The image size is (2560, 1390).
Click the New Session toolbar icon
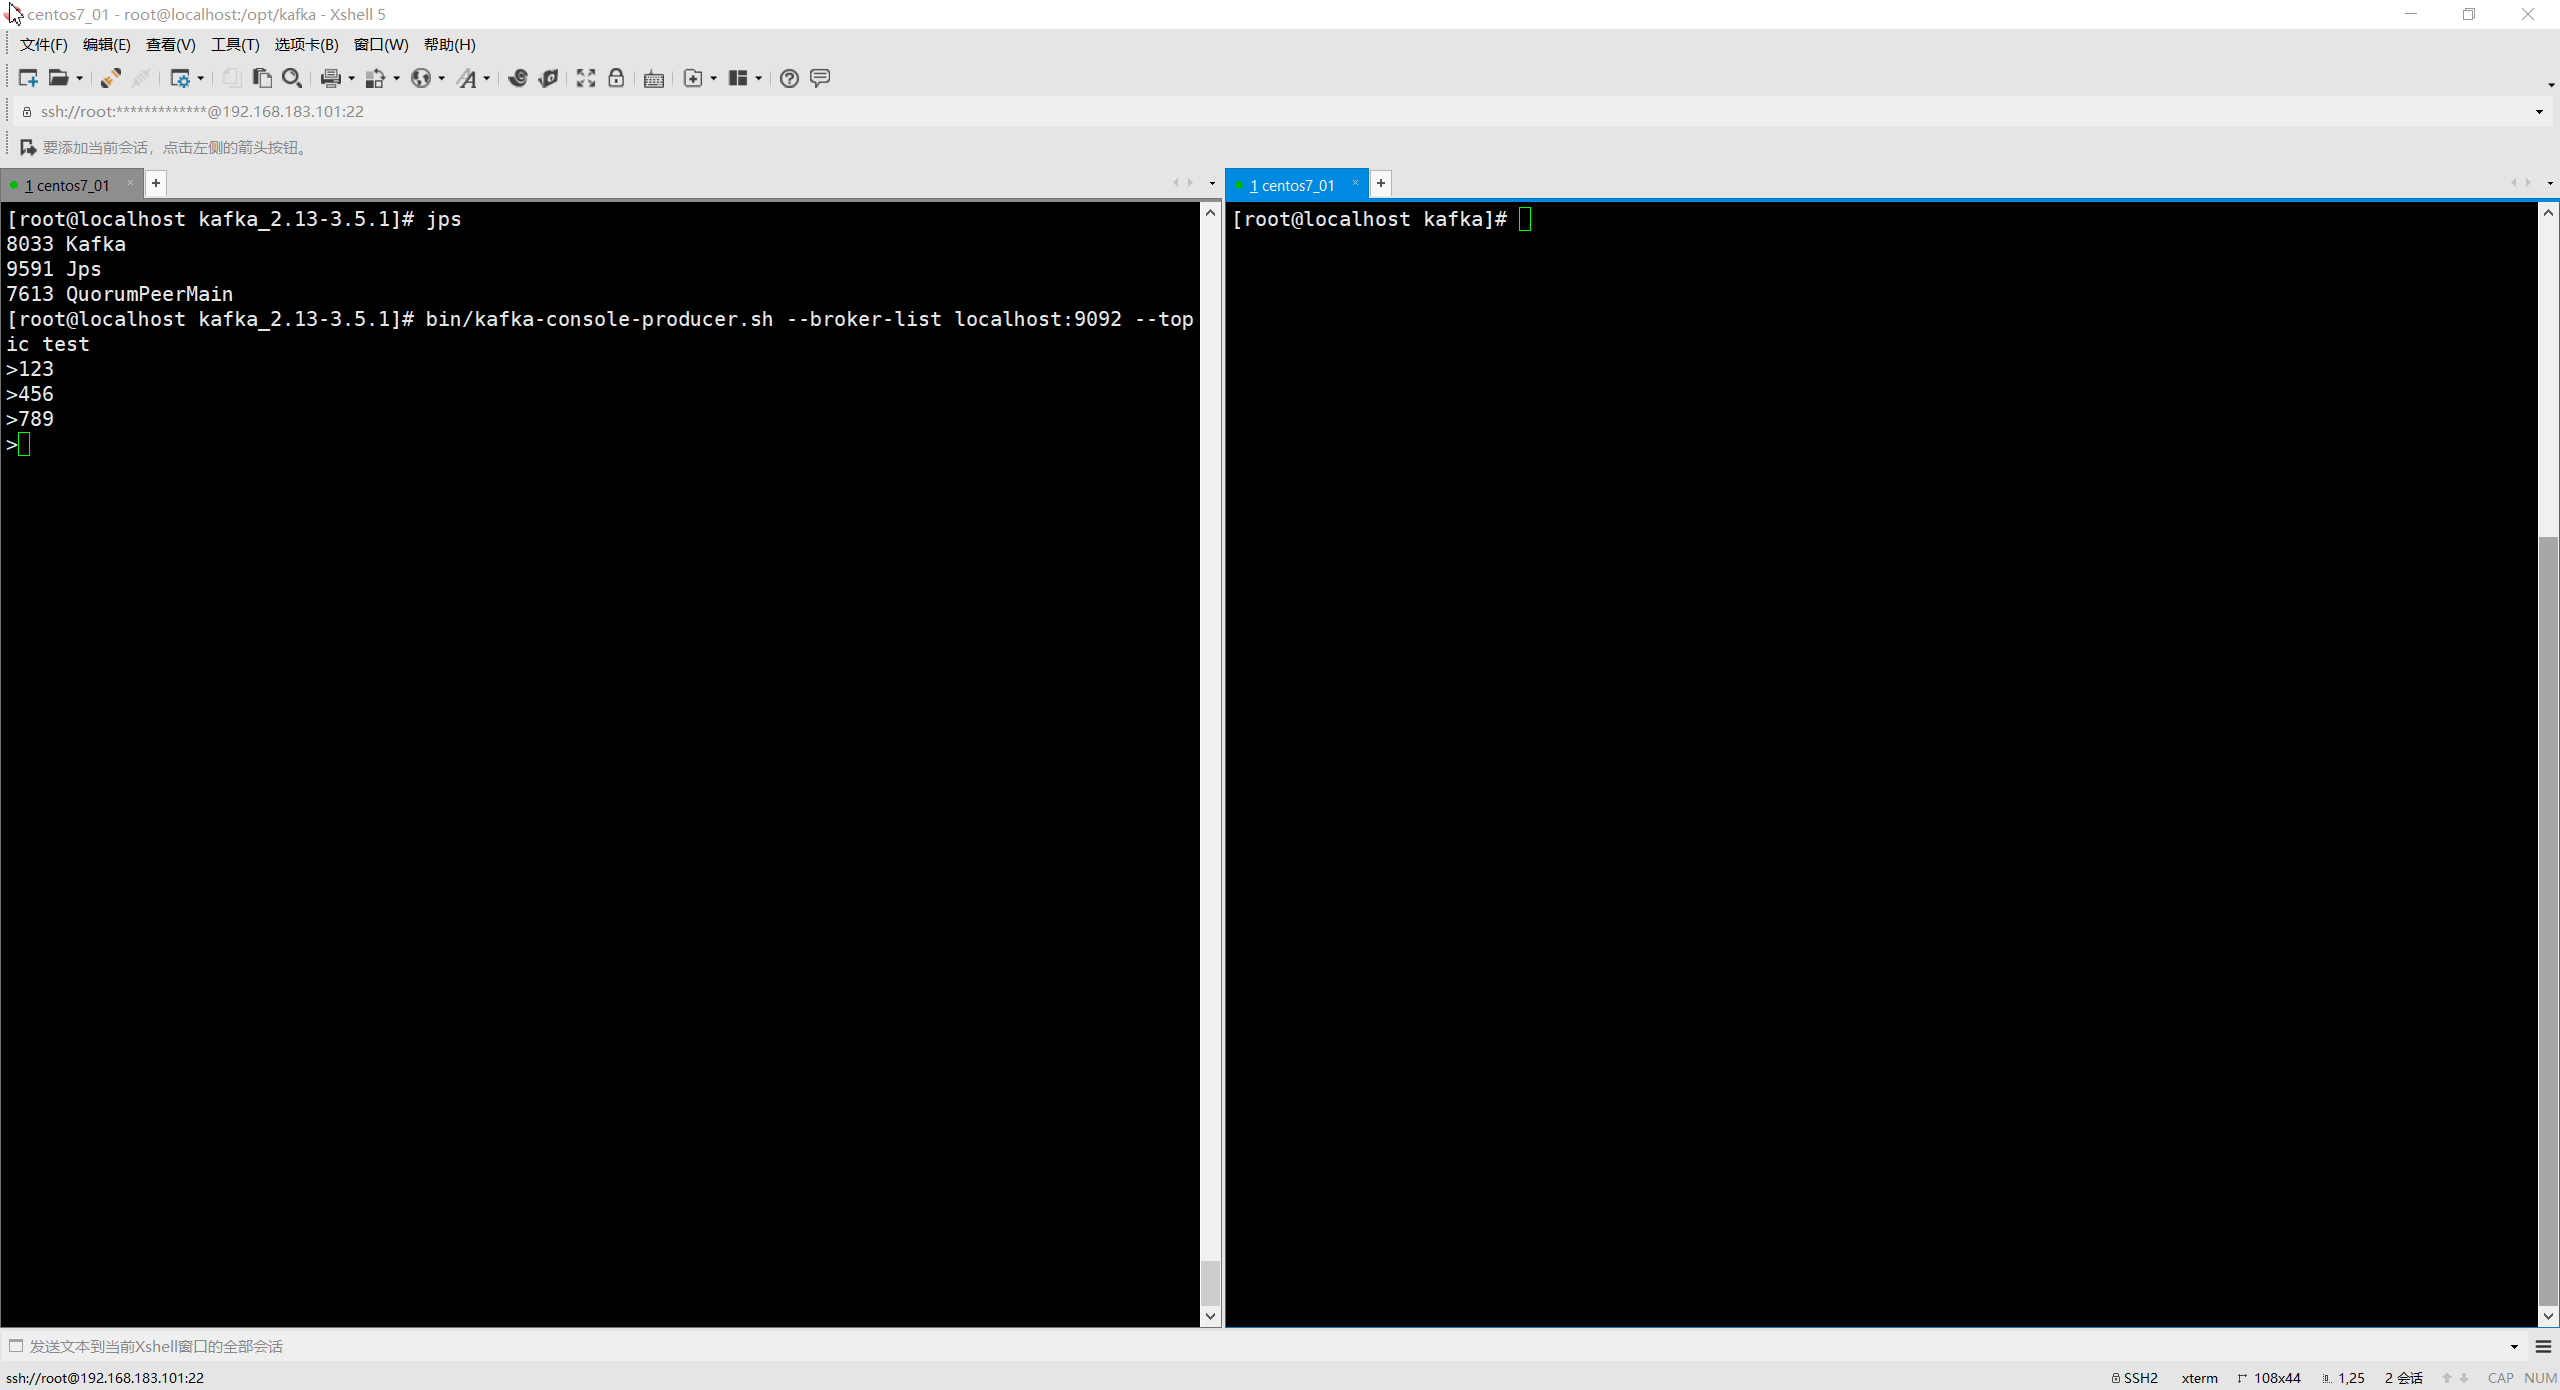tap(28, 78)
